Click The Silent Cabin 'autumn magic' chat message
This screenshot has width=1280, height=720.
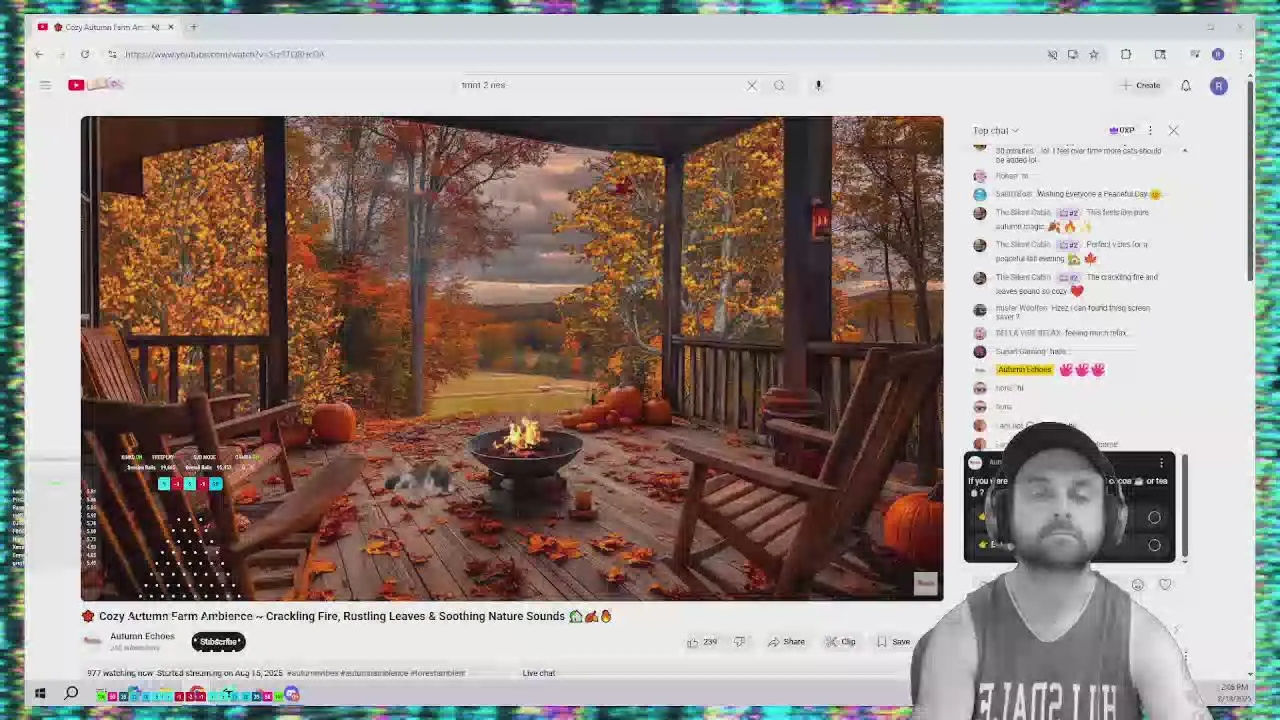pyautogui.click(x=1072, y=219)
